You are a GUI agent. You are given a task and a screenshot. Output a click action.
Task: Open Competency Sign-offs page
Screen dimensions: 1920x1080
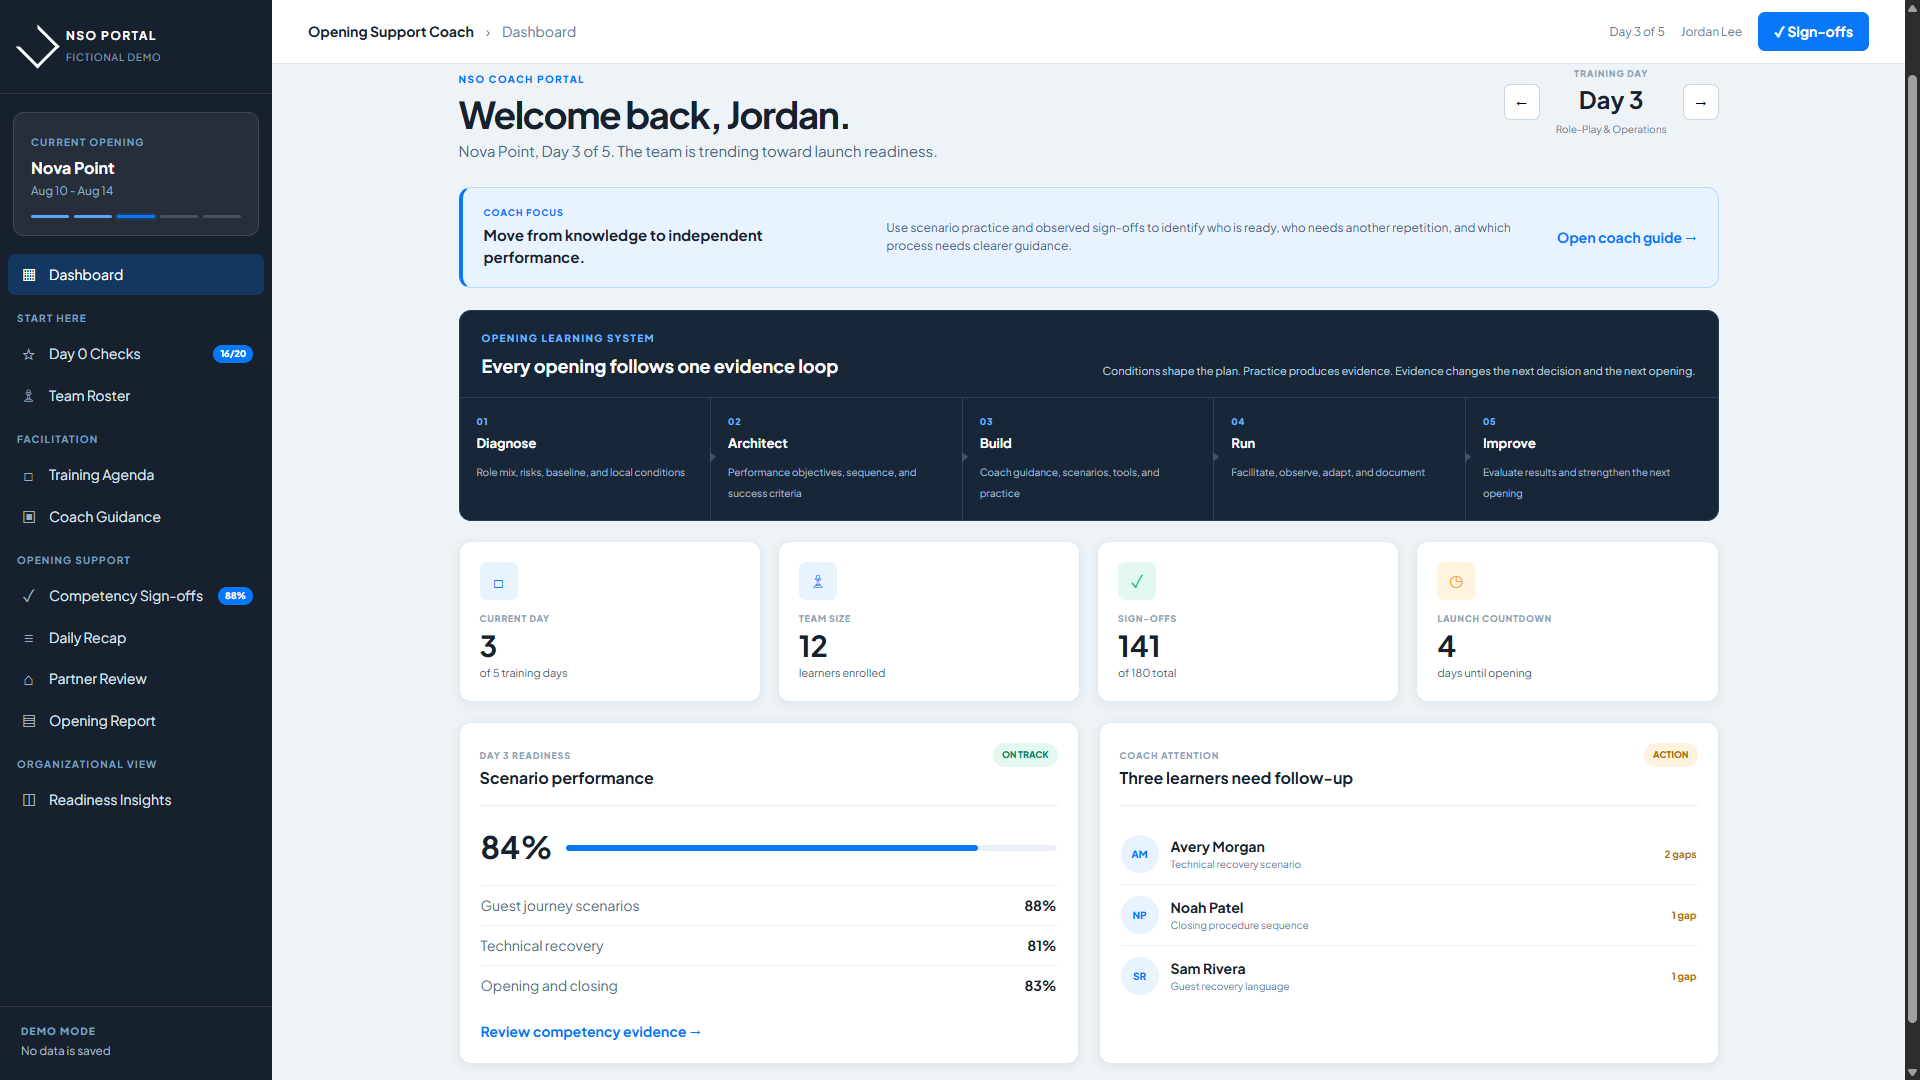pyautogui.click(x=136, y=596)
